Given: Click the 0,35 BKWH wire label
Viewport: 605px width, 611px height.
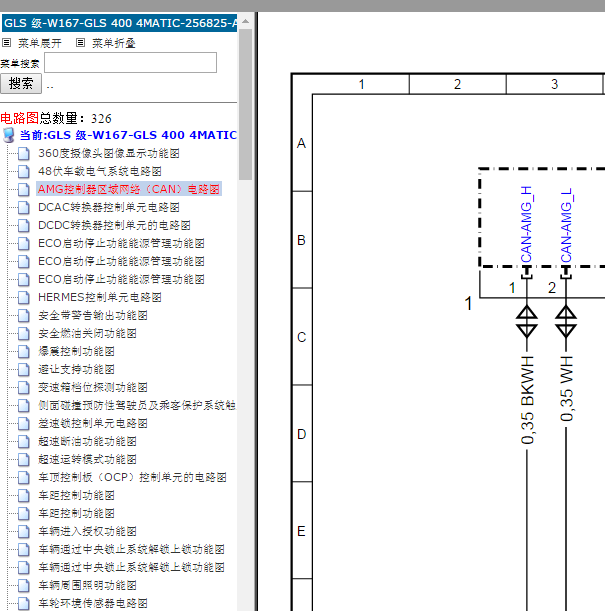Looking at the screenshot, I should 527,401.
